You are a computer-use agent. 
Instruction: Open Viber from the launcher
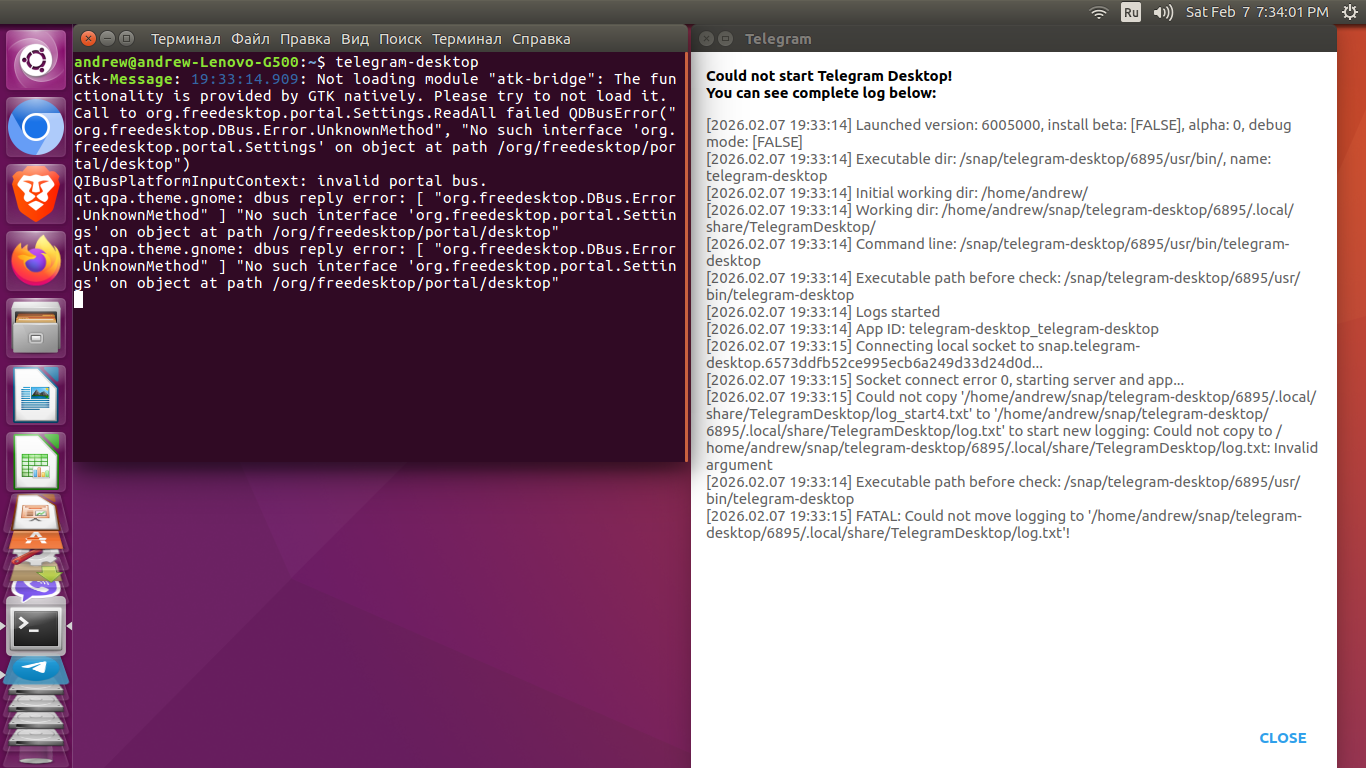pos(36,591)
